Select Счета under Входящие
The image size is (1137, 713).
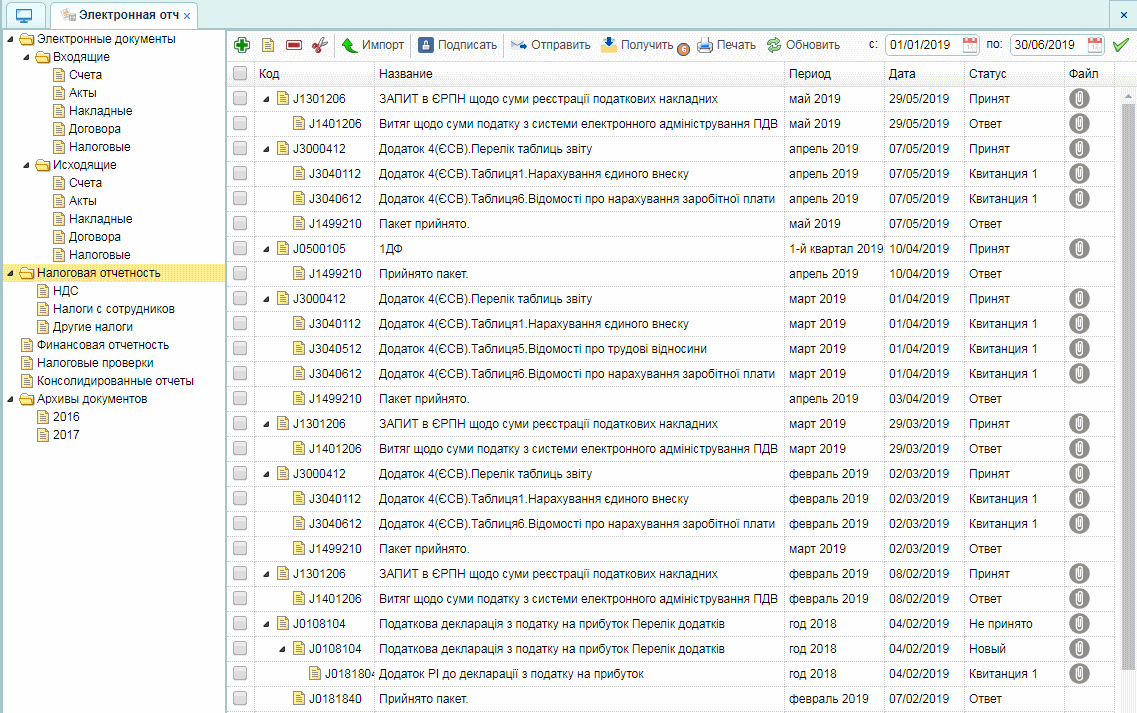pyautogui.click(x=85, y=75)
